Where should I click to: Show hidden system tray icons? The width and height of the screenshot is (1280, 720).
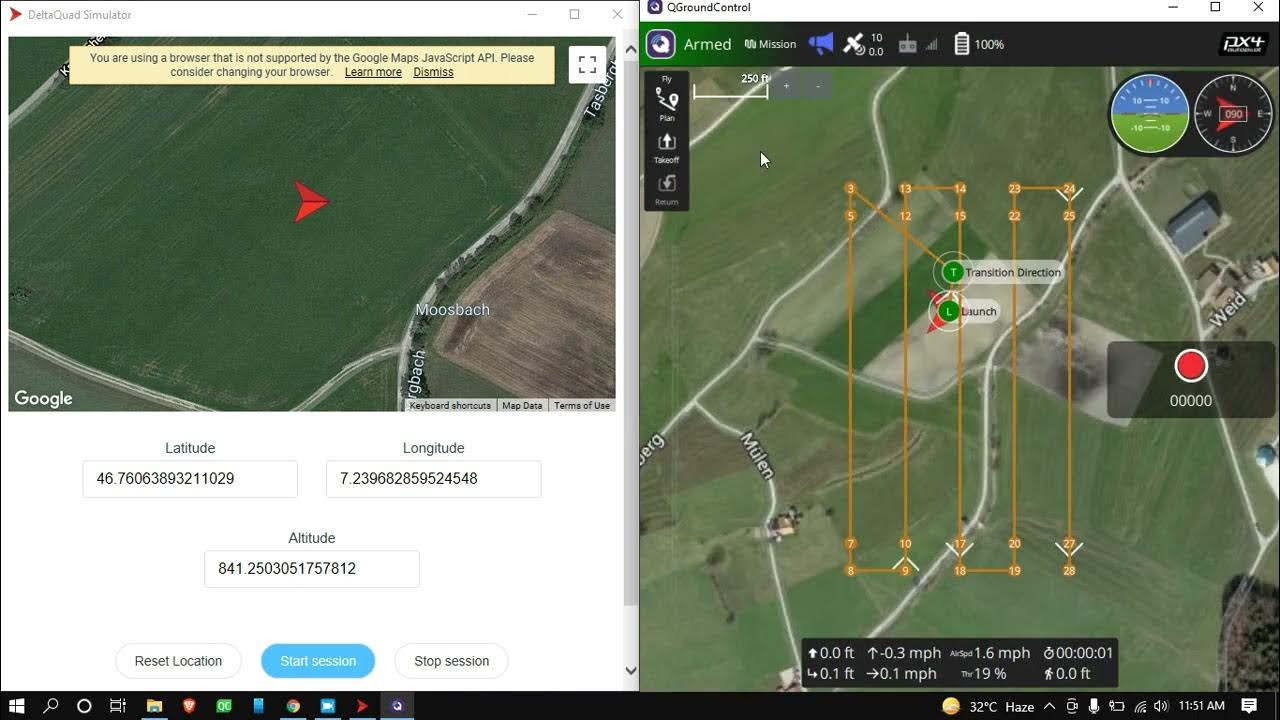click(x=1049, y=706)
